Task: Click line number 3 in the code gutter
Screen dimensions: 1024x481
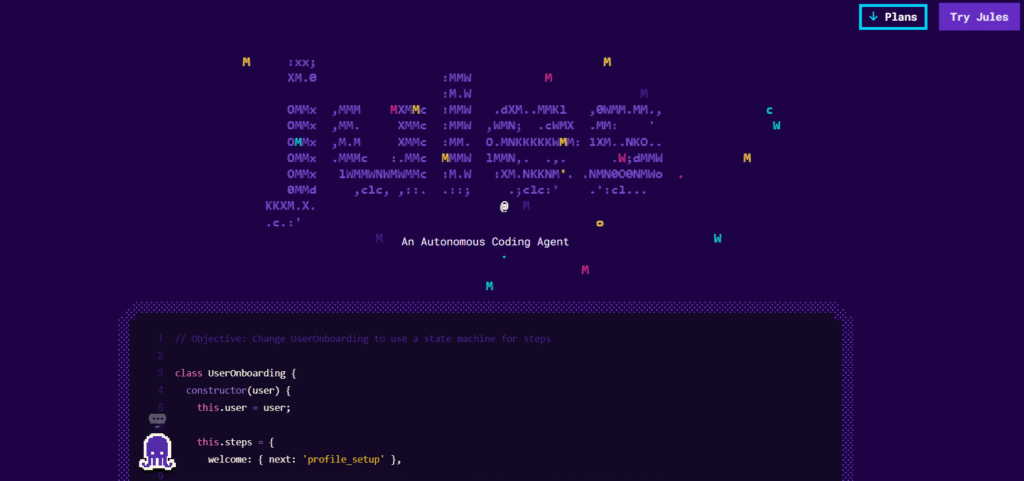Action: point(160,373)
